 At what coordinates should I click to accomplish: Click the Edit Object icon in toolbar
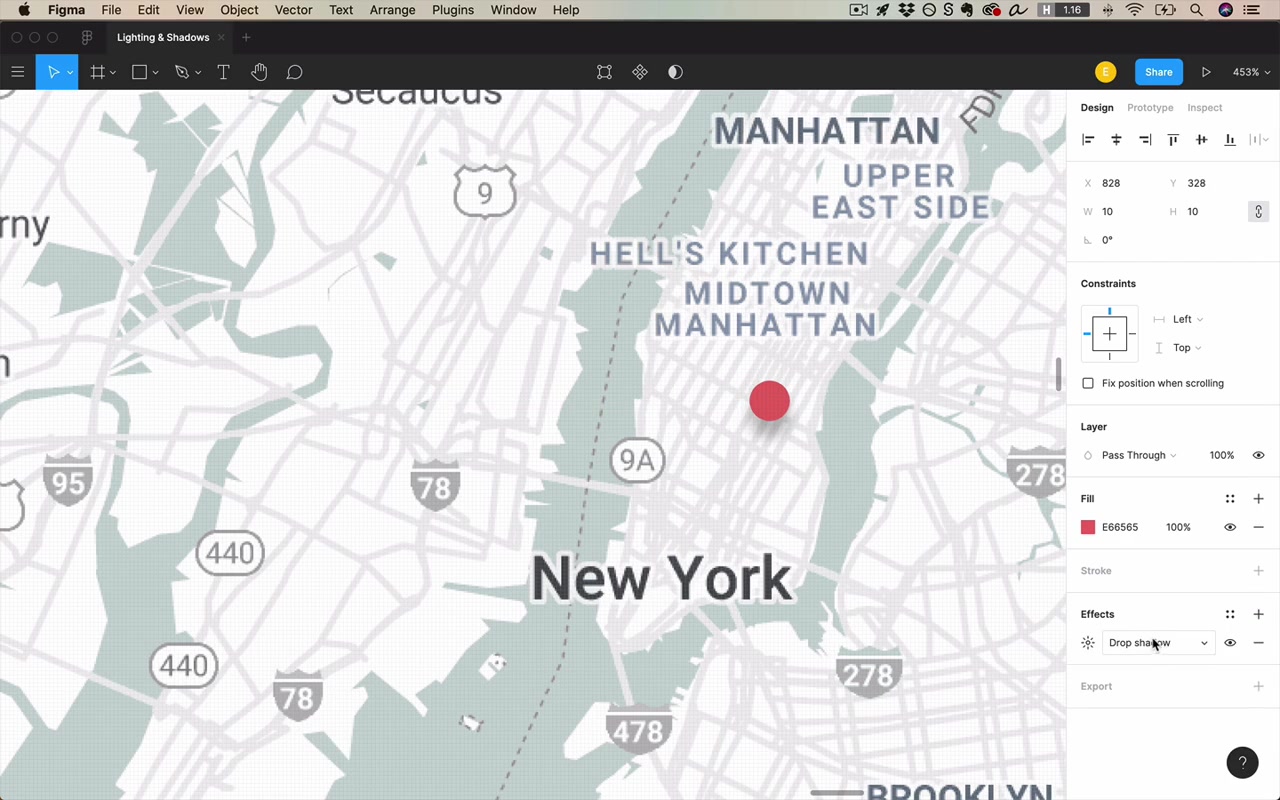click(604, 72)
